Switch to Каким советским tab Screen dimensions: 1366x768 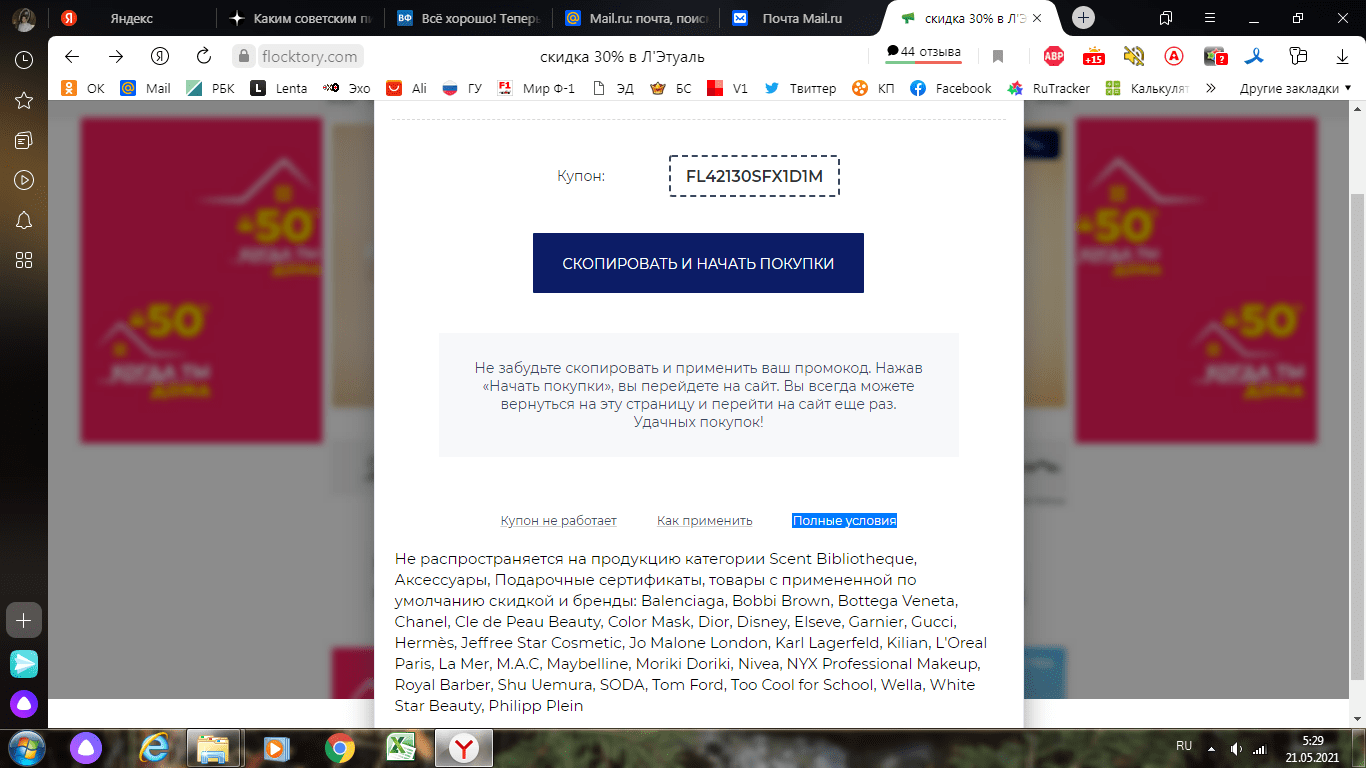pos(299,18)
